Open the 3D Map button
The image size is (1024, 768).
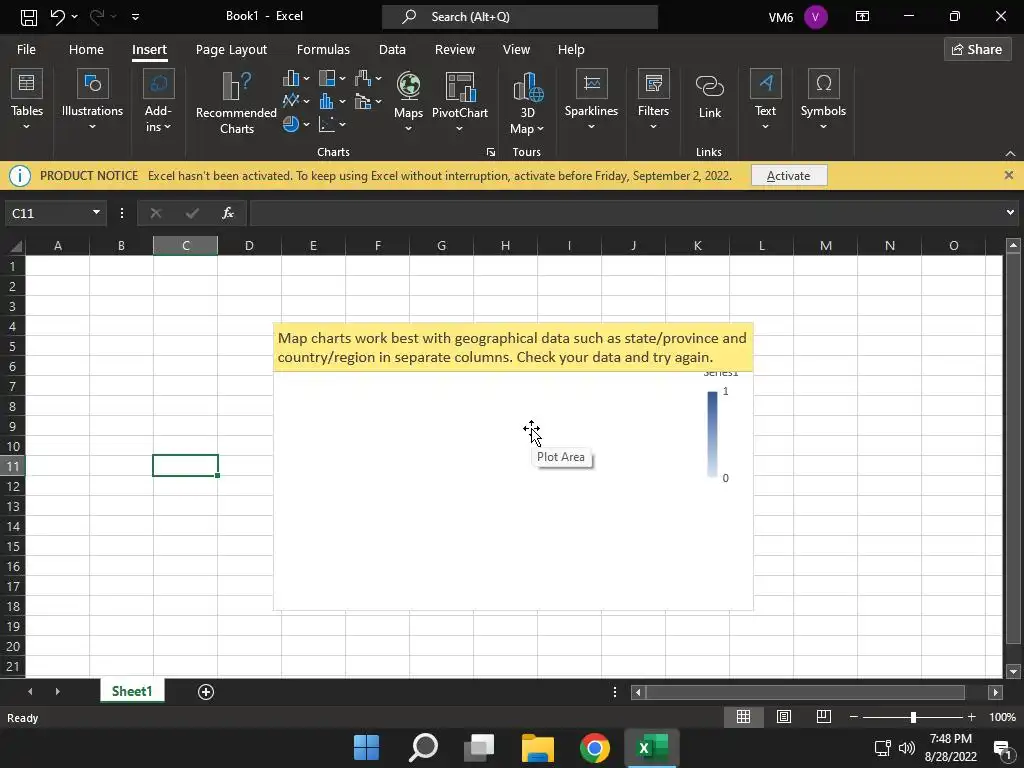pos(527,103)
